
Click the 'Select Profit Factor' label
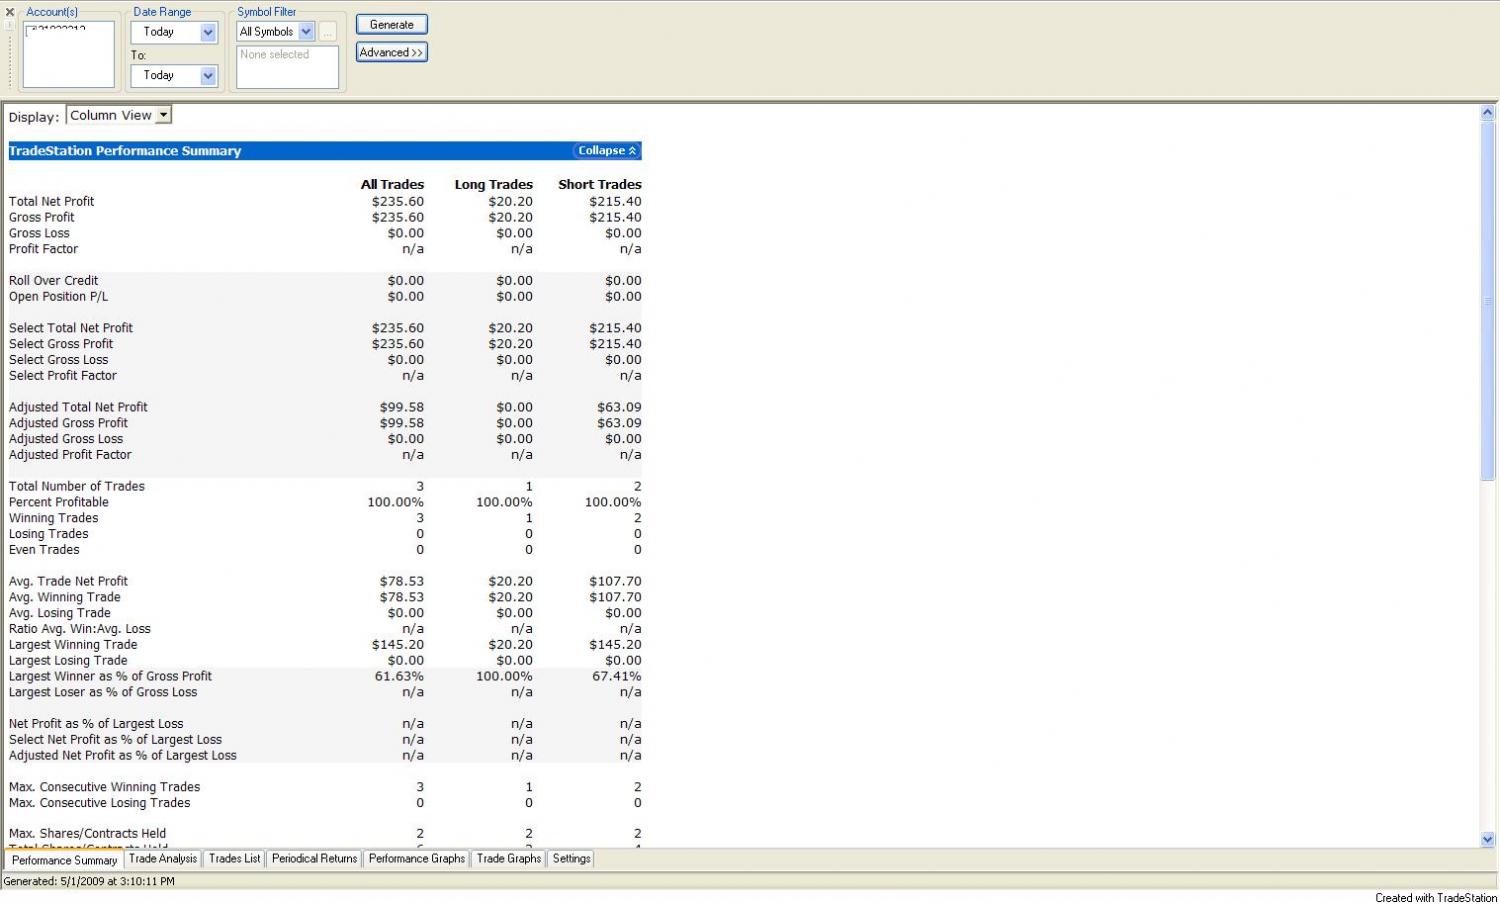pos(63,376)
